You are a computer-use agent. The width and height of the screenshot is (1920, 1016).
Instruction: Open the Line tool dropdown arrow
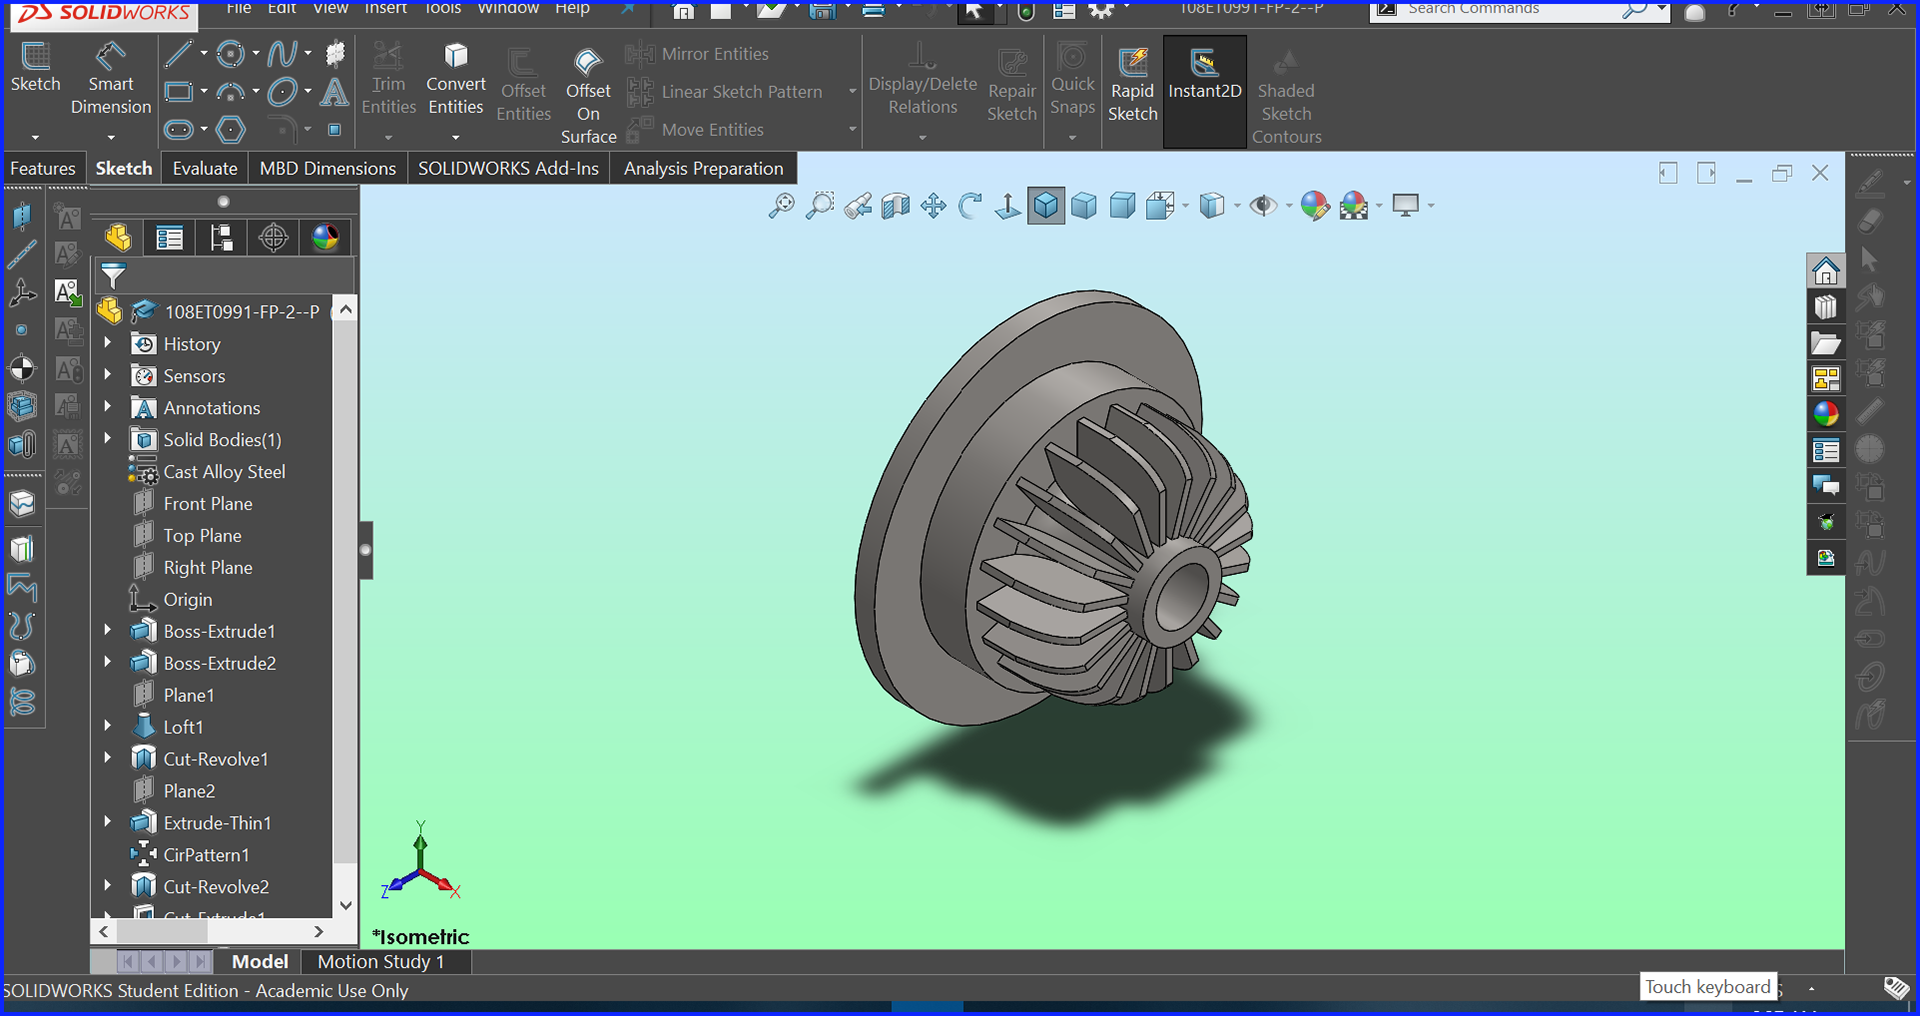pos(204,54)
